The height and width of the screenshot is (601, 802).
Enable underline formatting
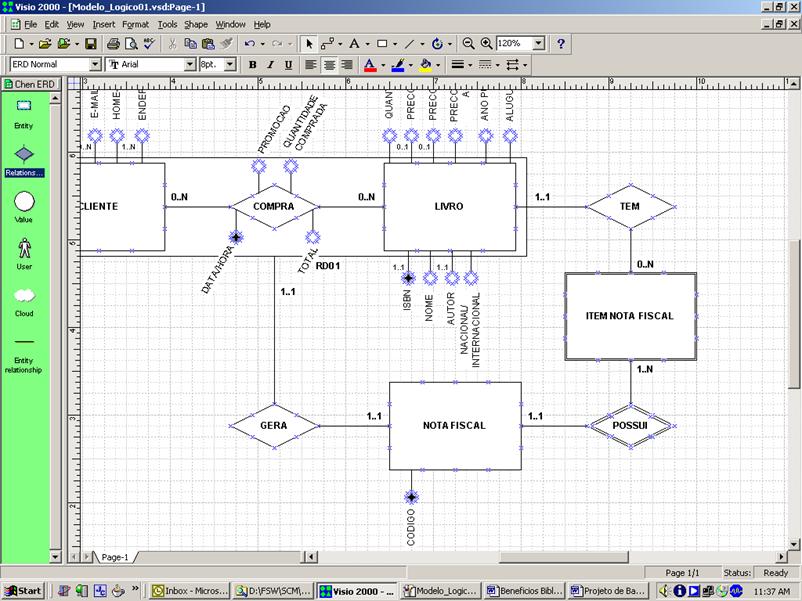tap(289, 63)
